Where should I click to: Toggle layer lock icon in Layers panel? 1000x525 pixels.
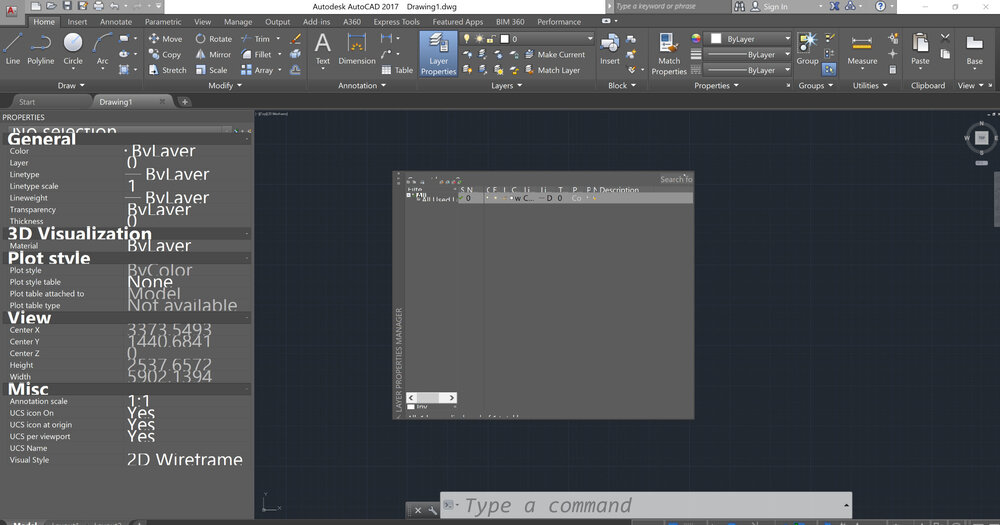click(491, 39)
